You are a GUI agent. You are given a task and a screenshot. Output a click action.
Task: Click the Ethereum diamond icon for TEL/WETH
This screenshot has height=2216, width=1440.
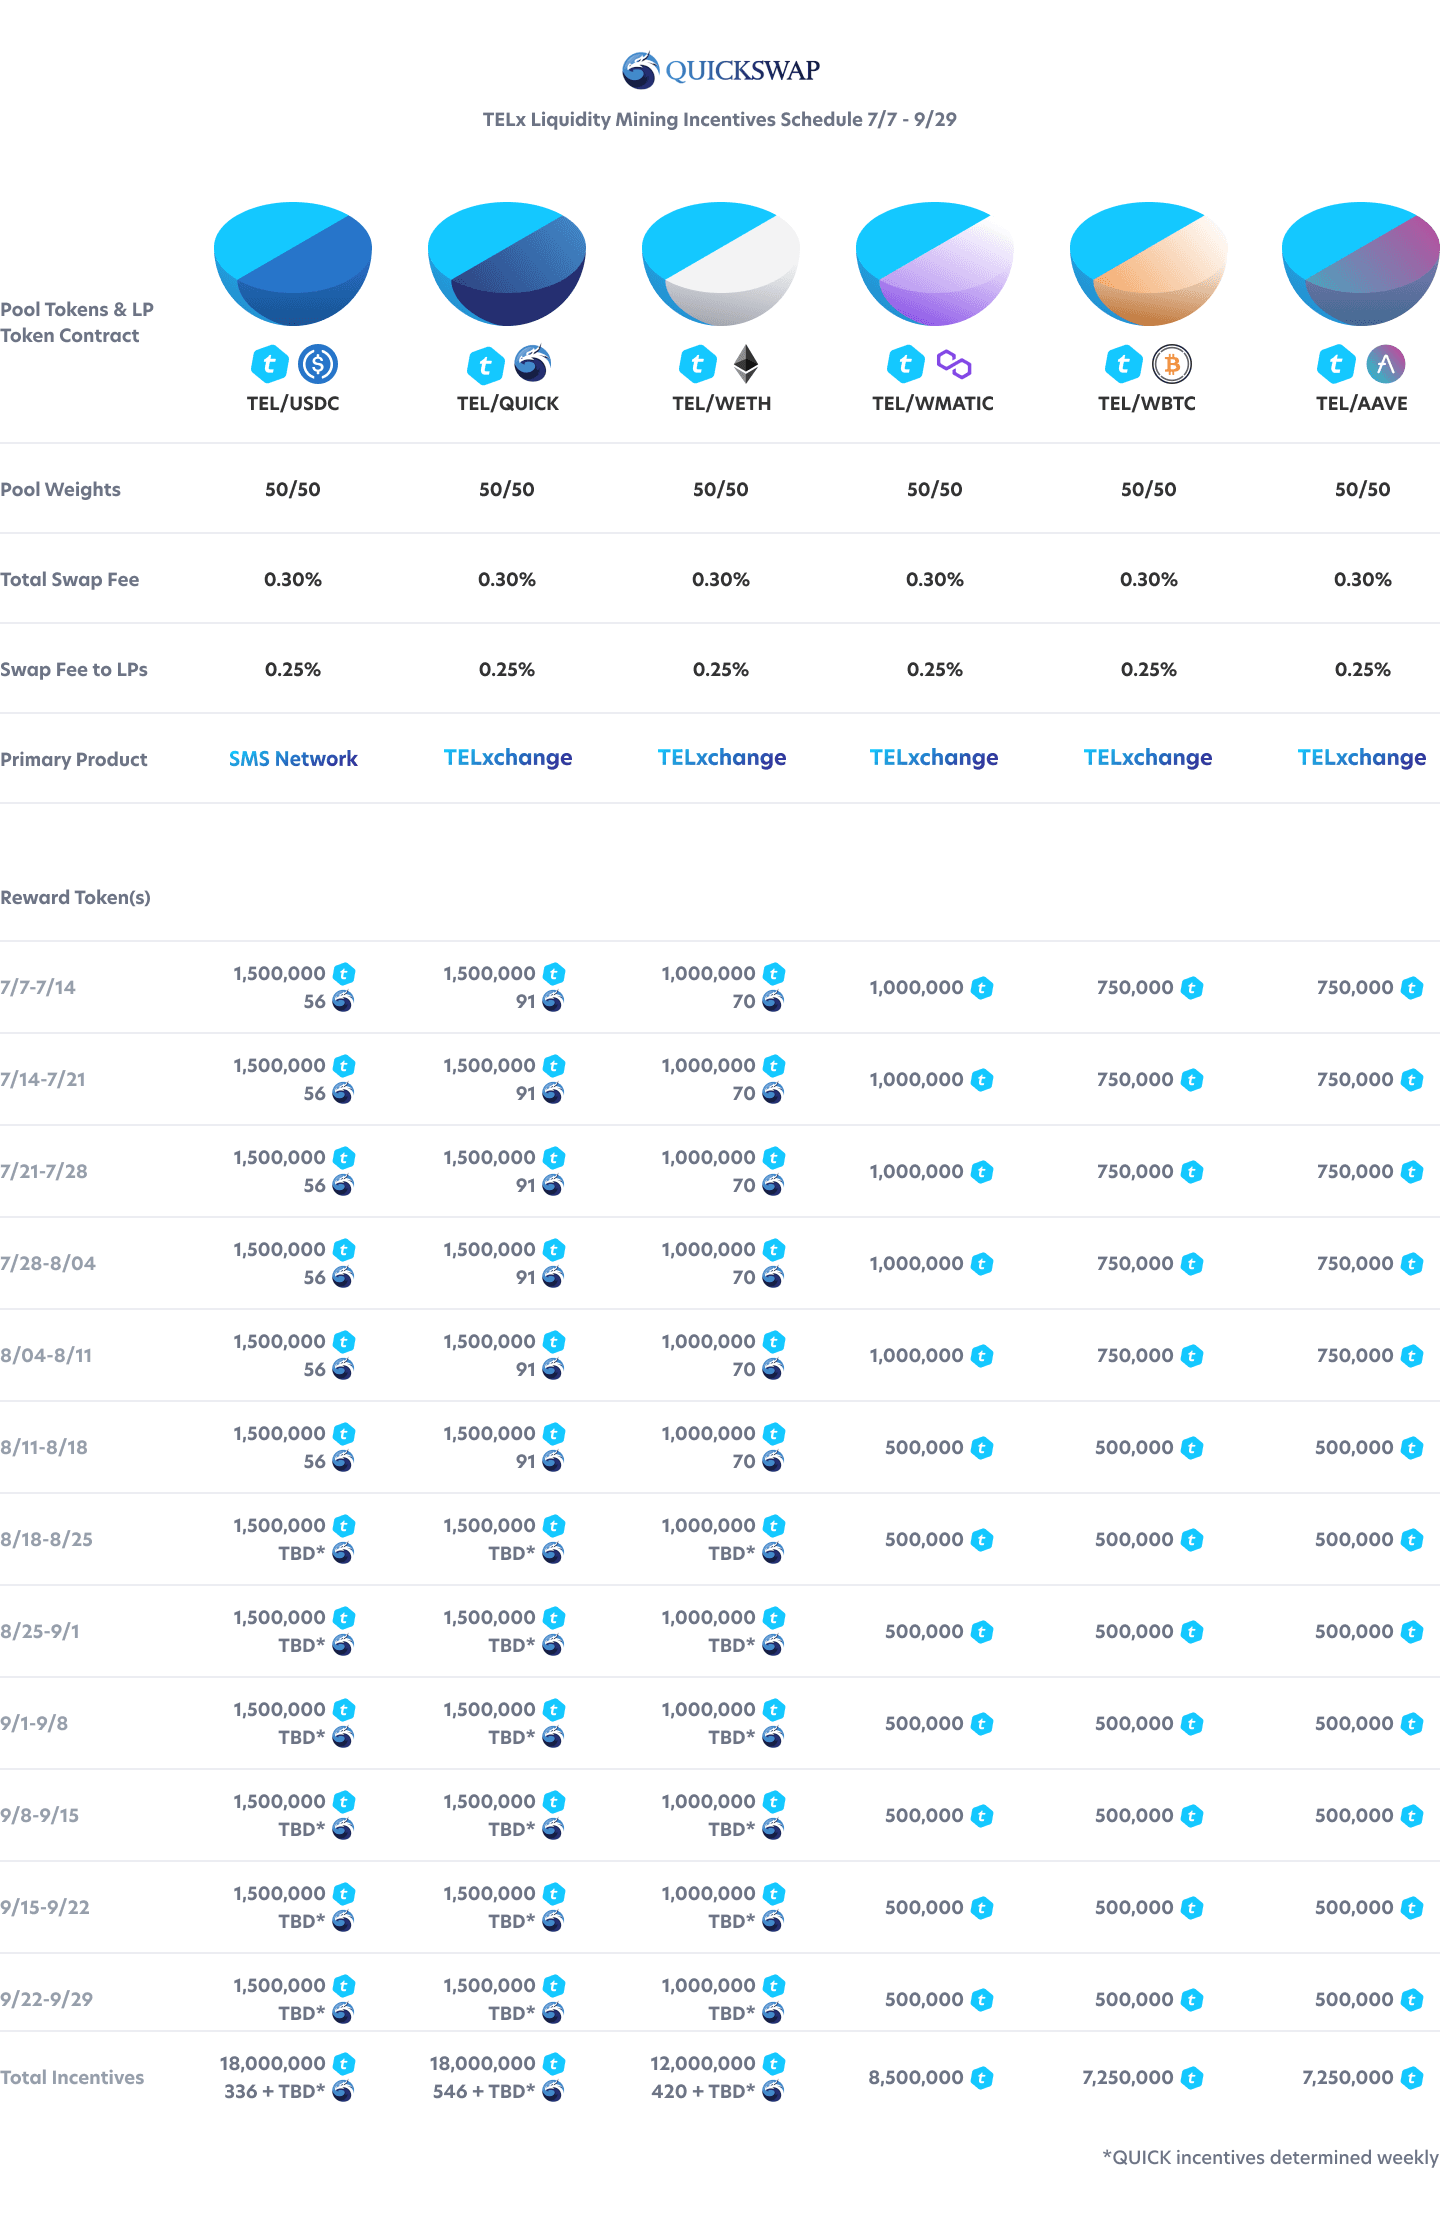coord(746,364)
